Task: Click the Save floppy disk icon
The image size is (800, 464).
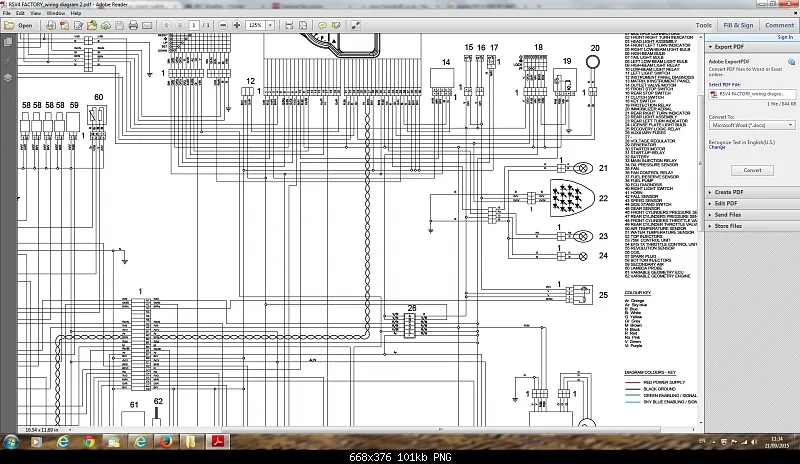Action: click(119, 25)
